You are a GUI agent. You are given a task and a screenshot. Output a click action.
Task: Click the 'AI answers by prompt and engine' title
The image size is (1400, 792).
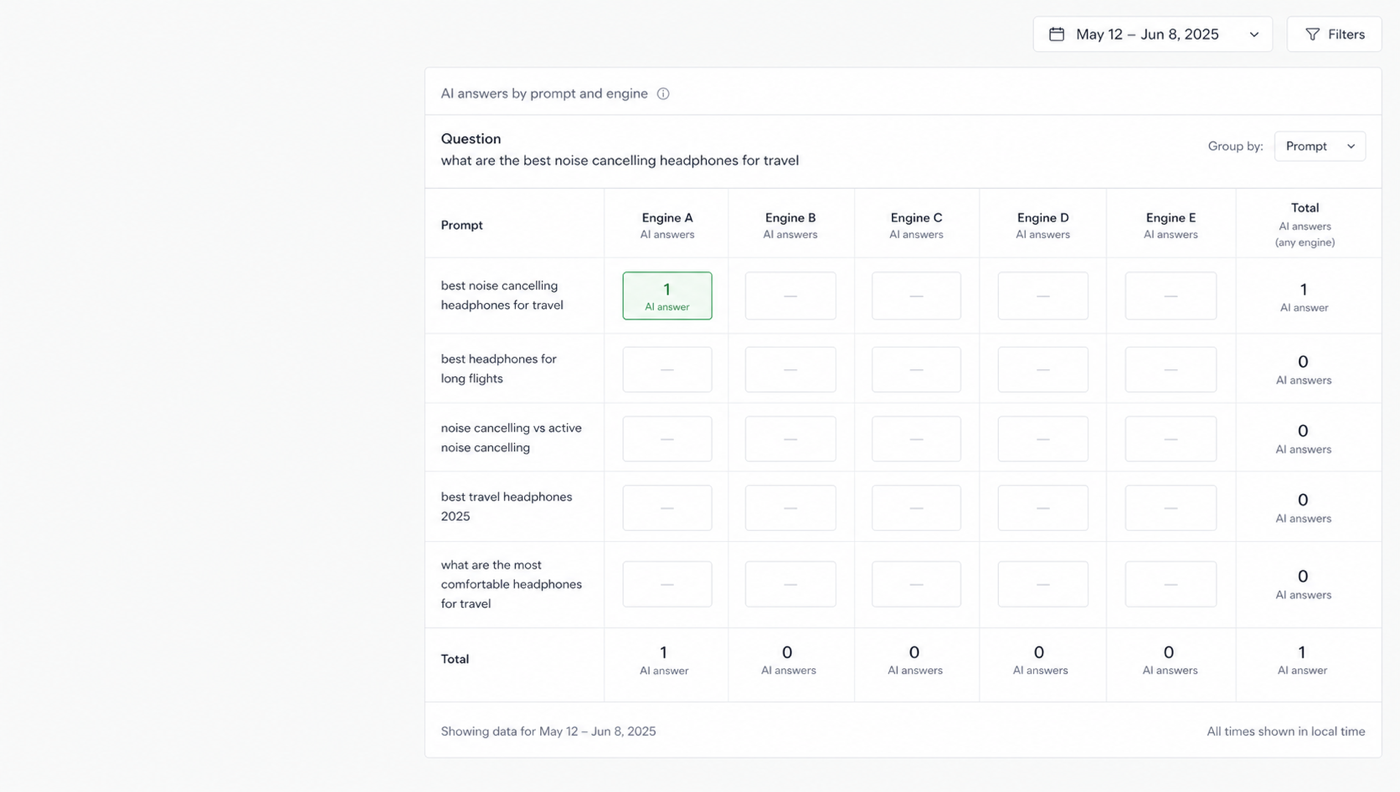click(x=544, y=94)
